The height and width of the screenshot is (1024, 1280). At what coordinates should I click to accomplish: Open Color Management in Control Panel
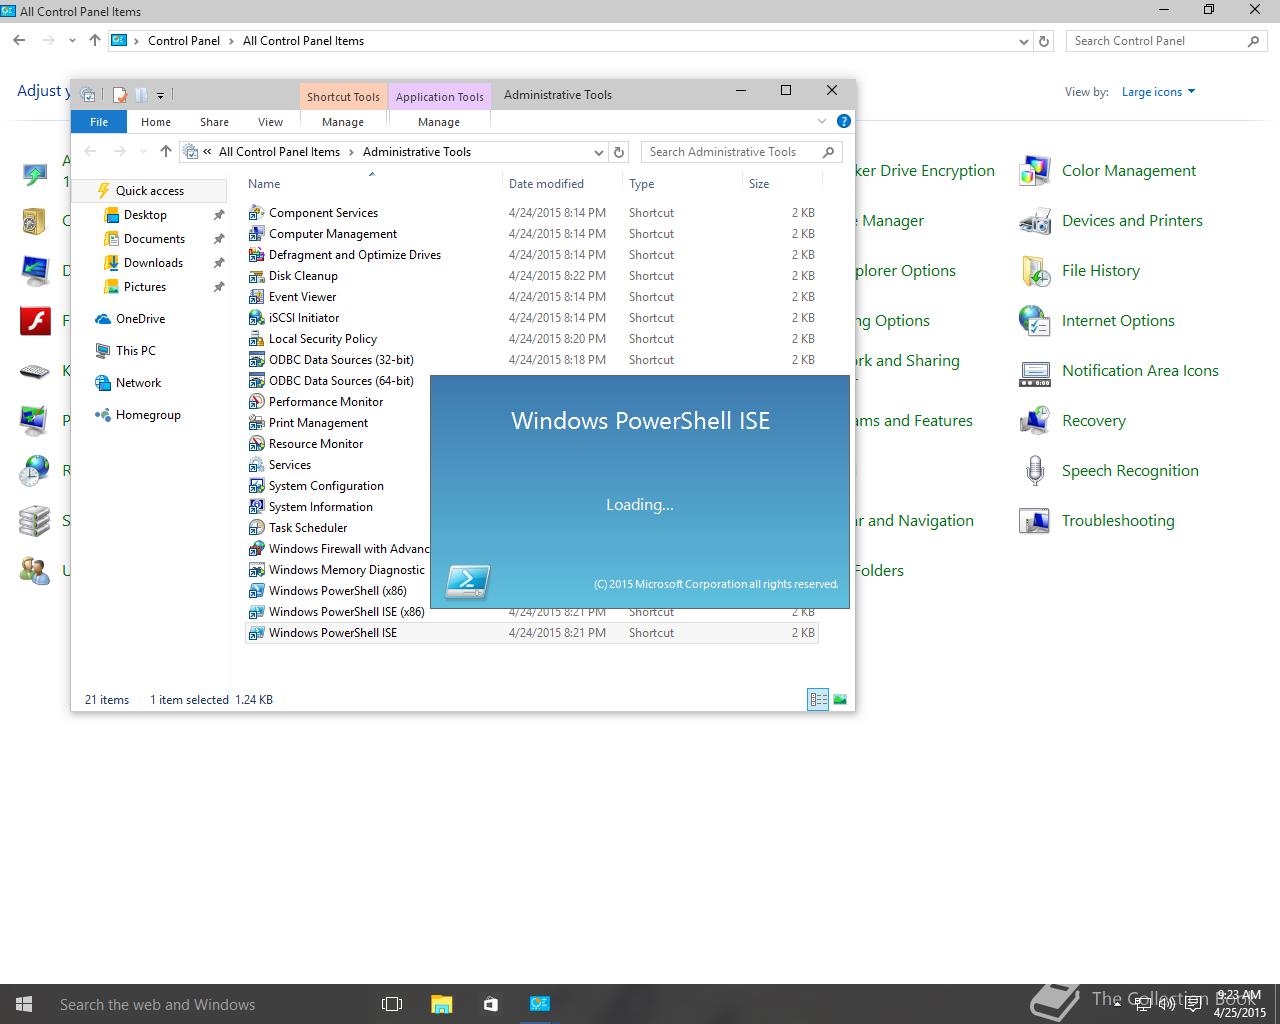[1034, 171]
